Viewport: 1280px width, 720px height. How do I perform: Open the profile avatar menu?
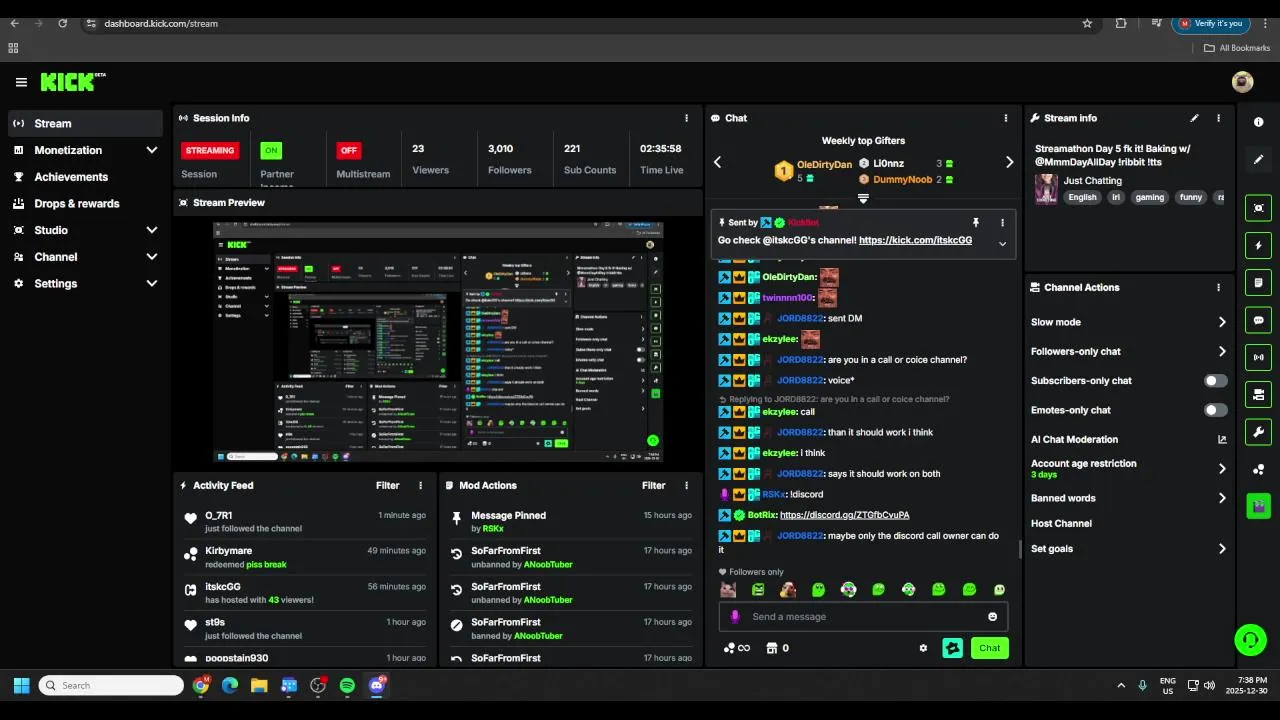coord(1242,82)
